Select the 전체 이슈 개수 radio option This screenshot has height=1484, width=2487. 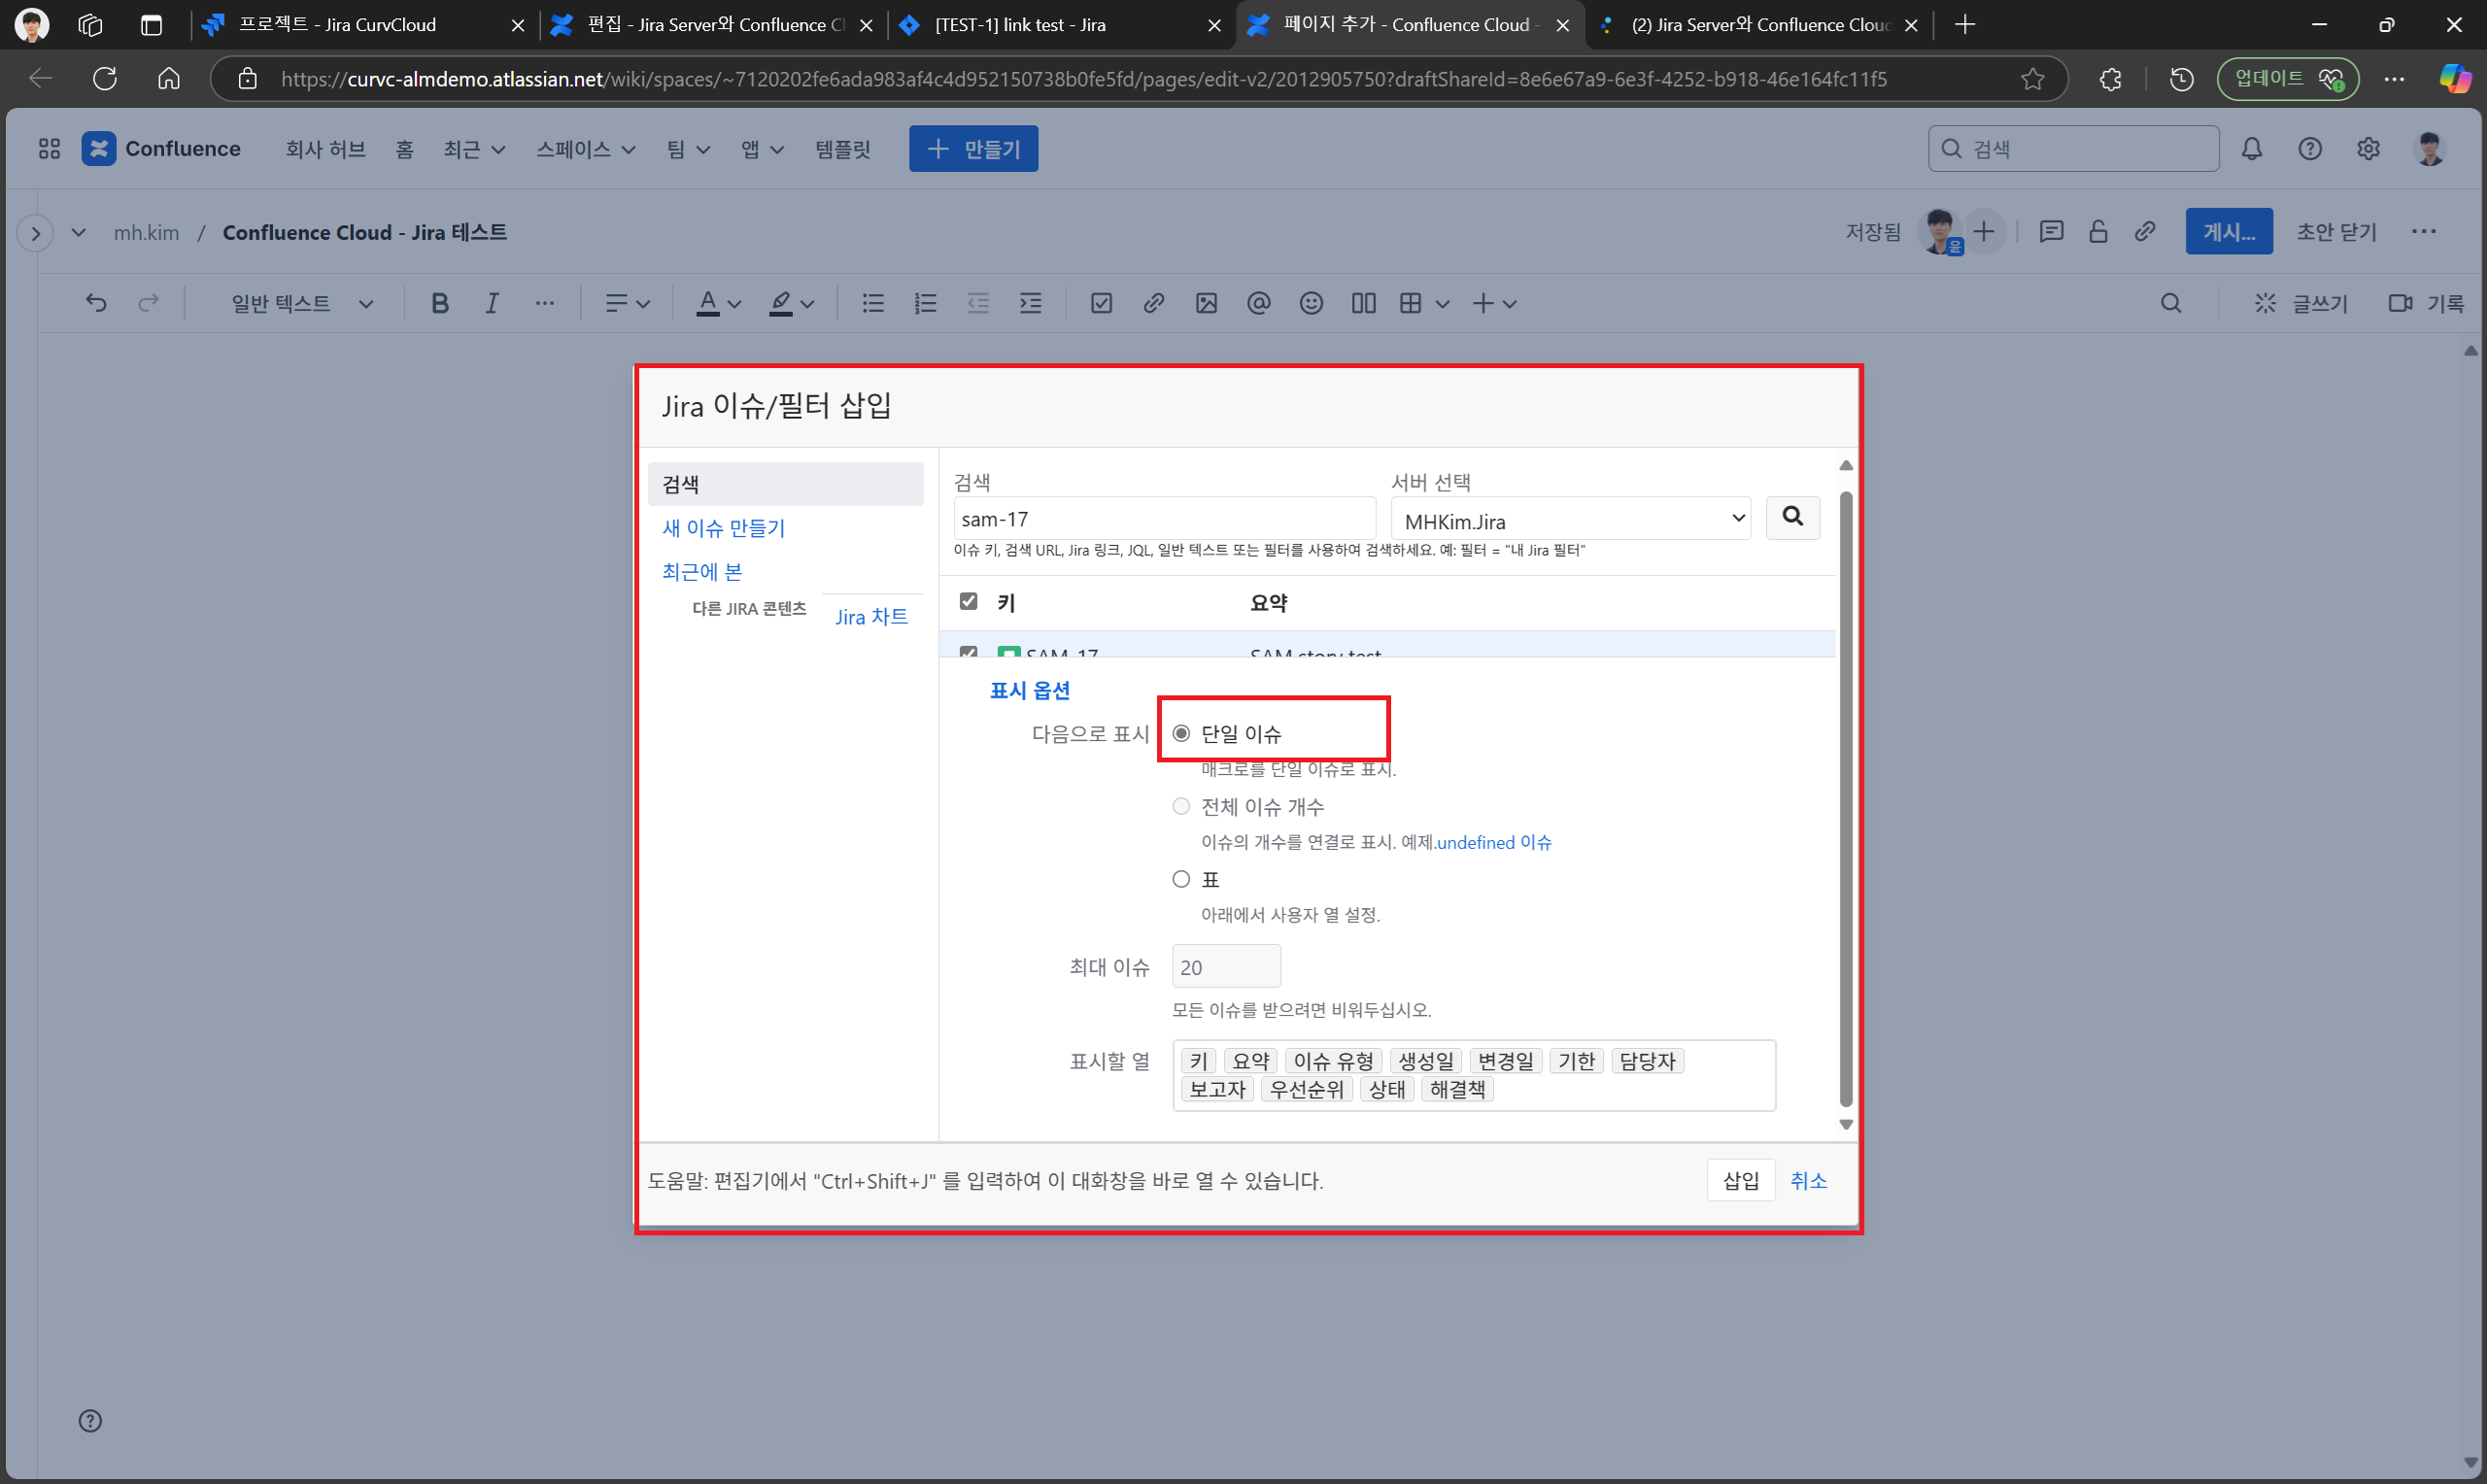pos(1181,806)
